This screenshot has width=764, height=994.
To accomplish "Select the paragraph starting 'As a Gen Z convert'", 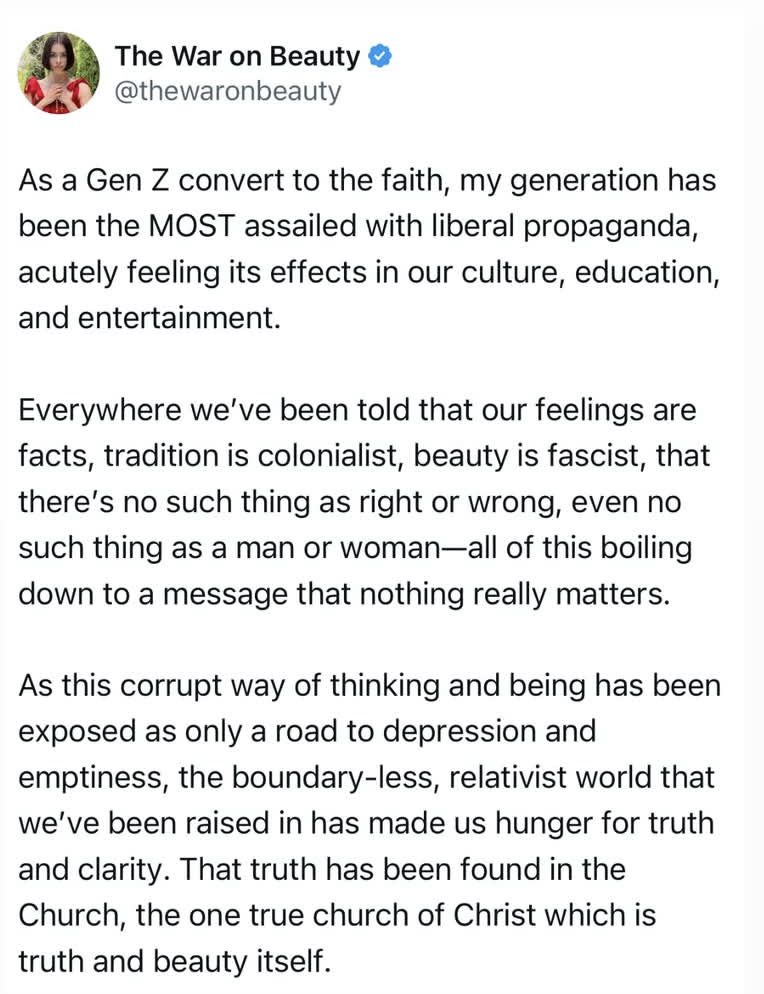I will pos(369,248).
